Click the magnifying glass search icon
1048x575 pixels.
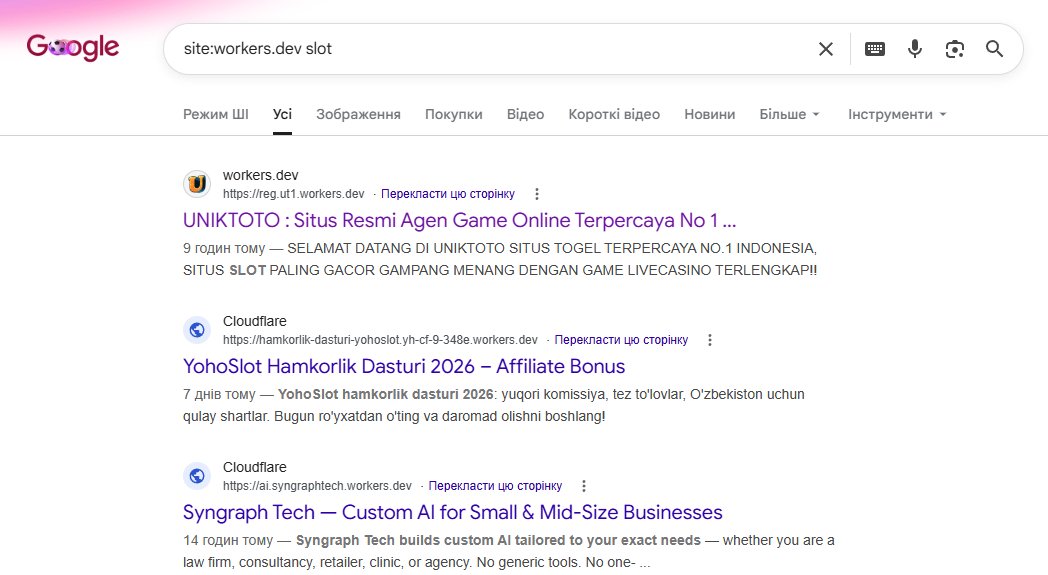[x=995, y=49]
